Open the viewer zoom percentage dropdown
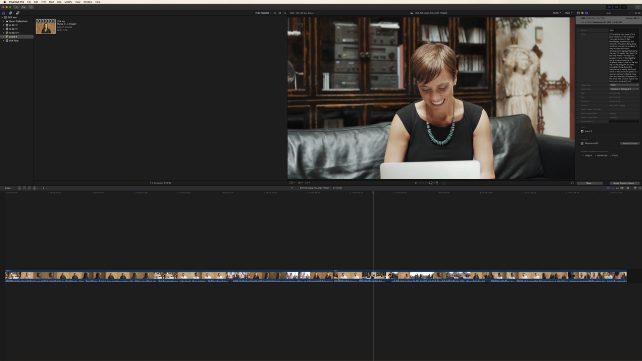The image size is (642, 361). click(557, 13)
